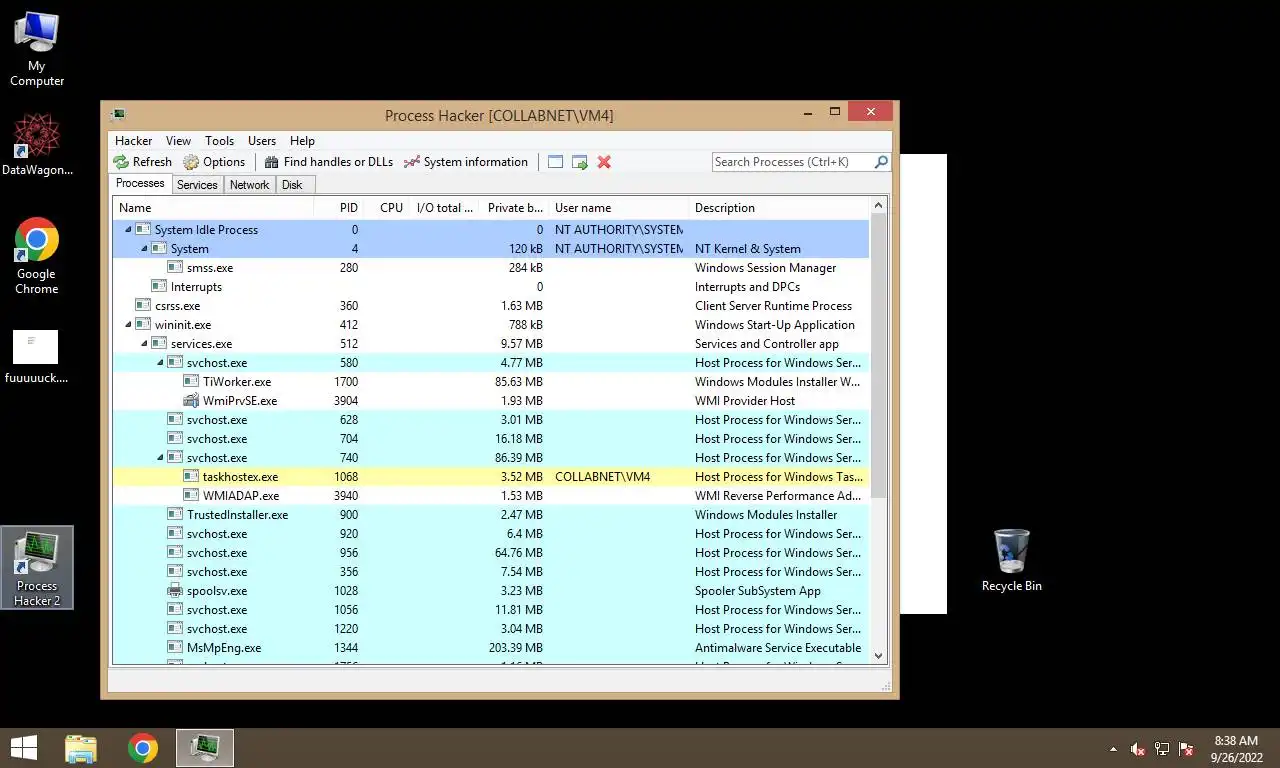Collapse svchost.exe PID 580 node
Screen dimensions: 1280x768
[160, 363]
